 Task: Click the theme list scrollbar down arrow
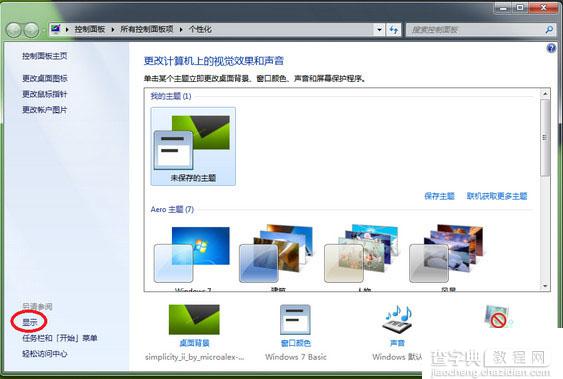(545, 286)
